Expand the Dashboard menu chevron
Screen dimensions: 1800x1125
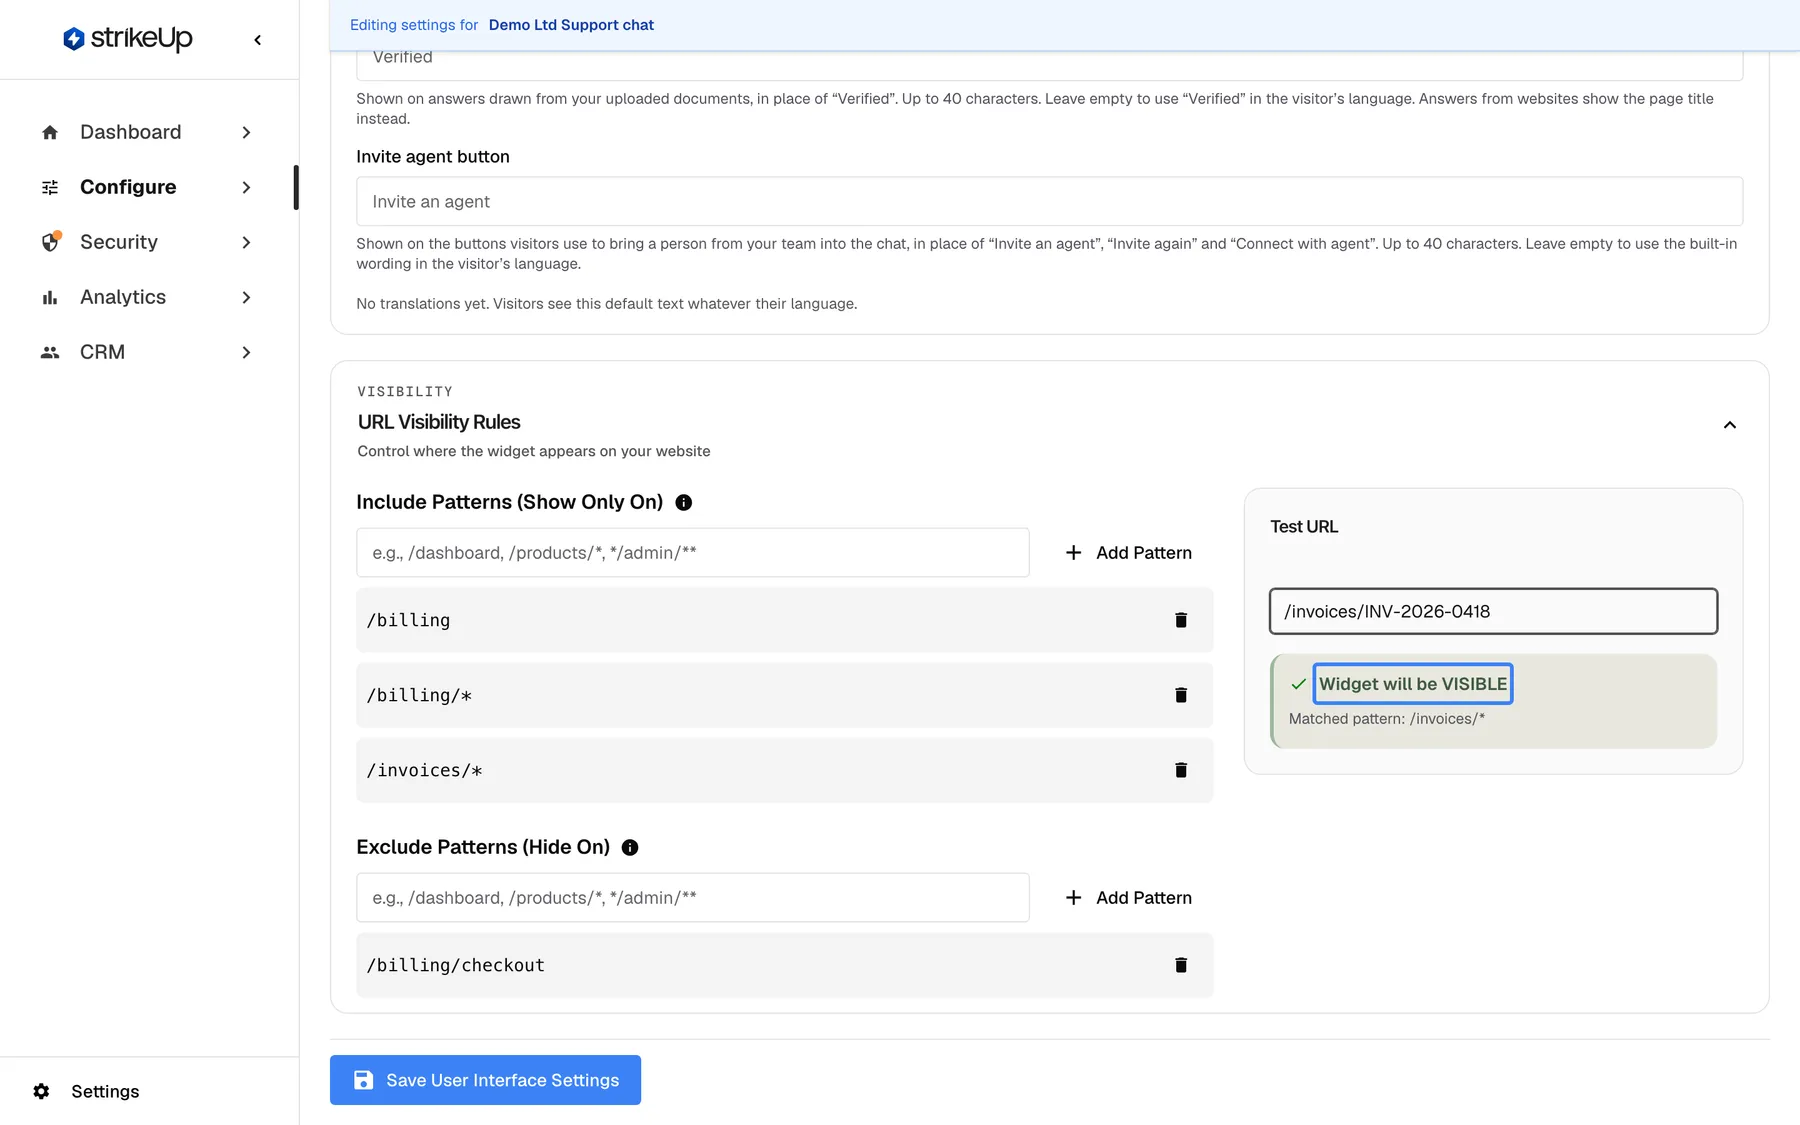pyautogui.click(x=246, y=132)
